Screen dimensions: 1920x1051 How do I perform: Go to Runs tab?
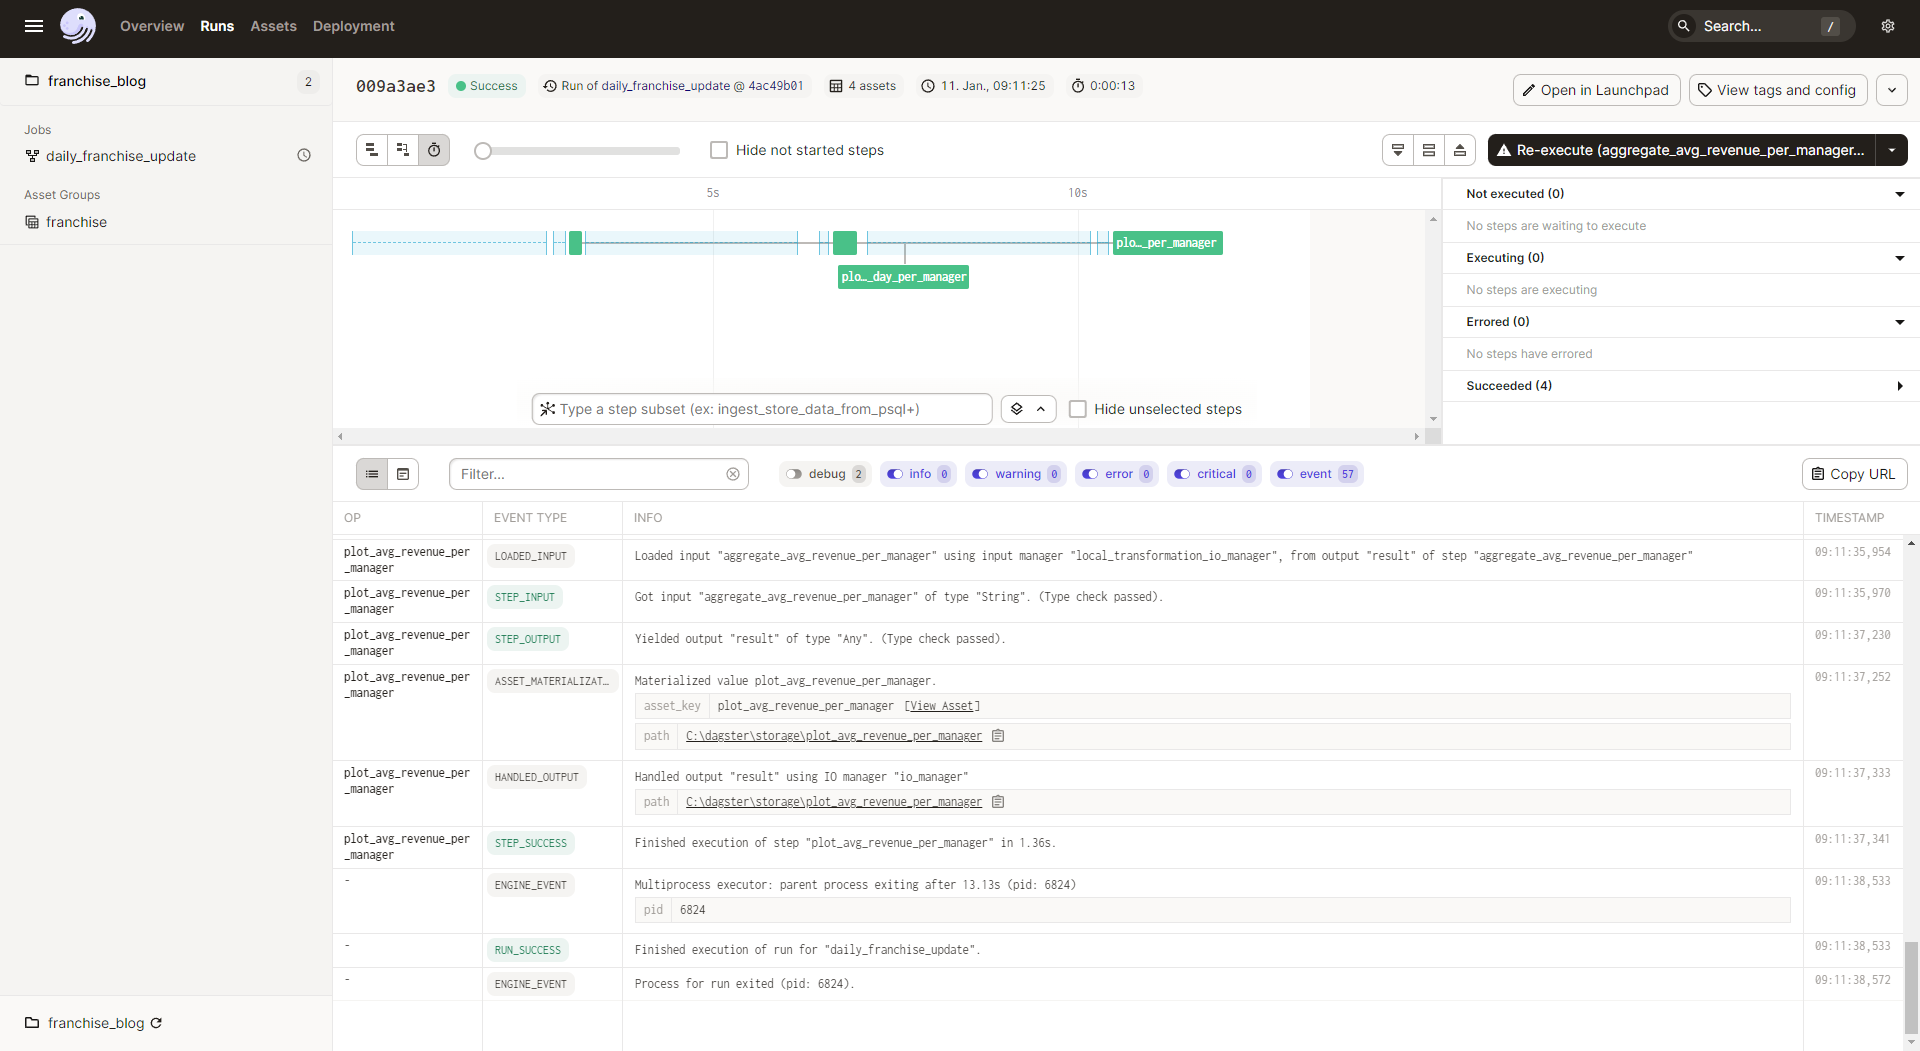click(x=217, y=26)
